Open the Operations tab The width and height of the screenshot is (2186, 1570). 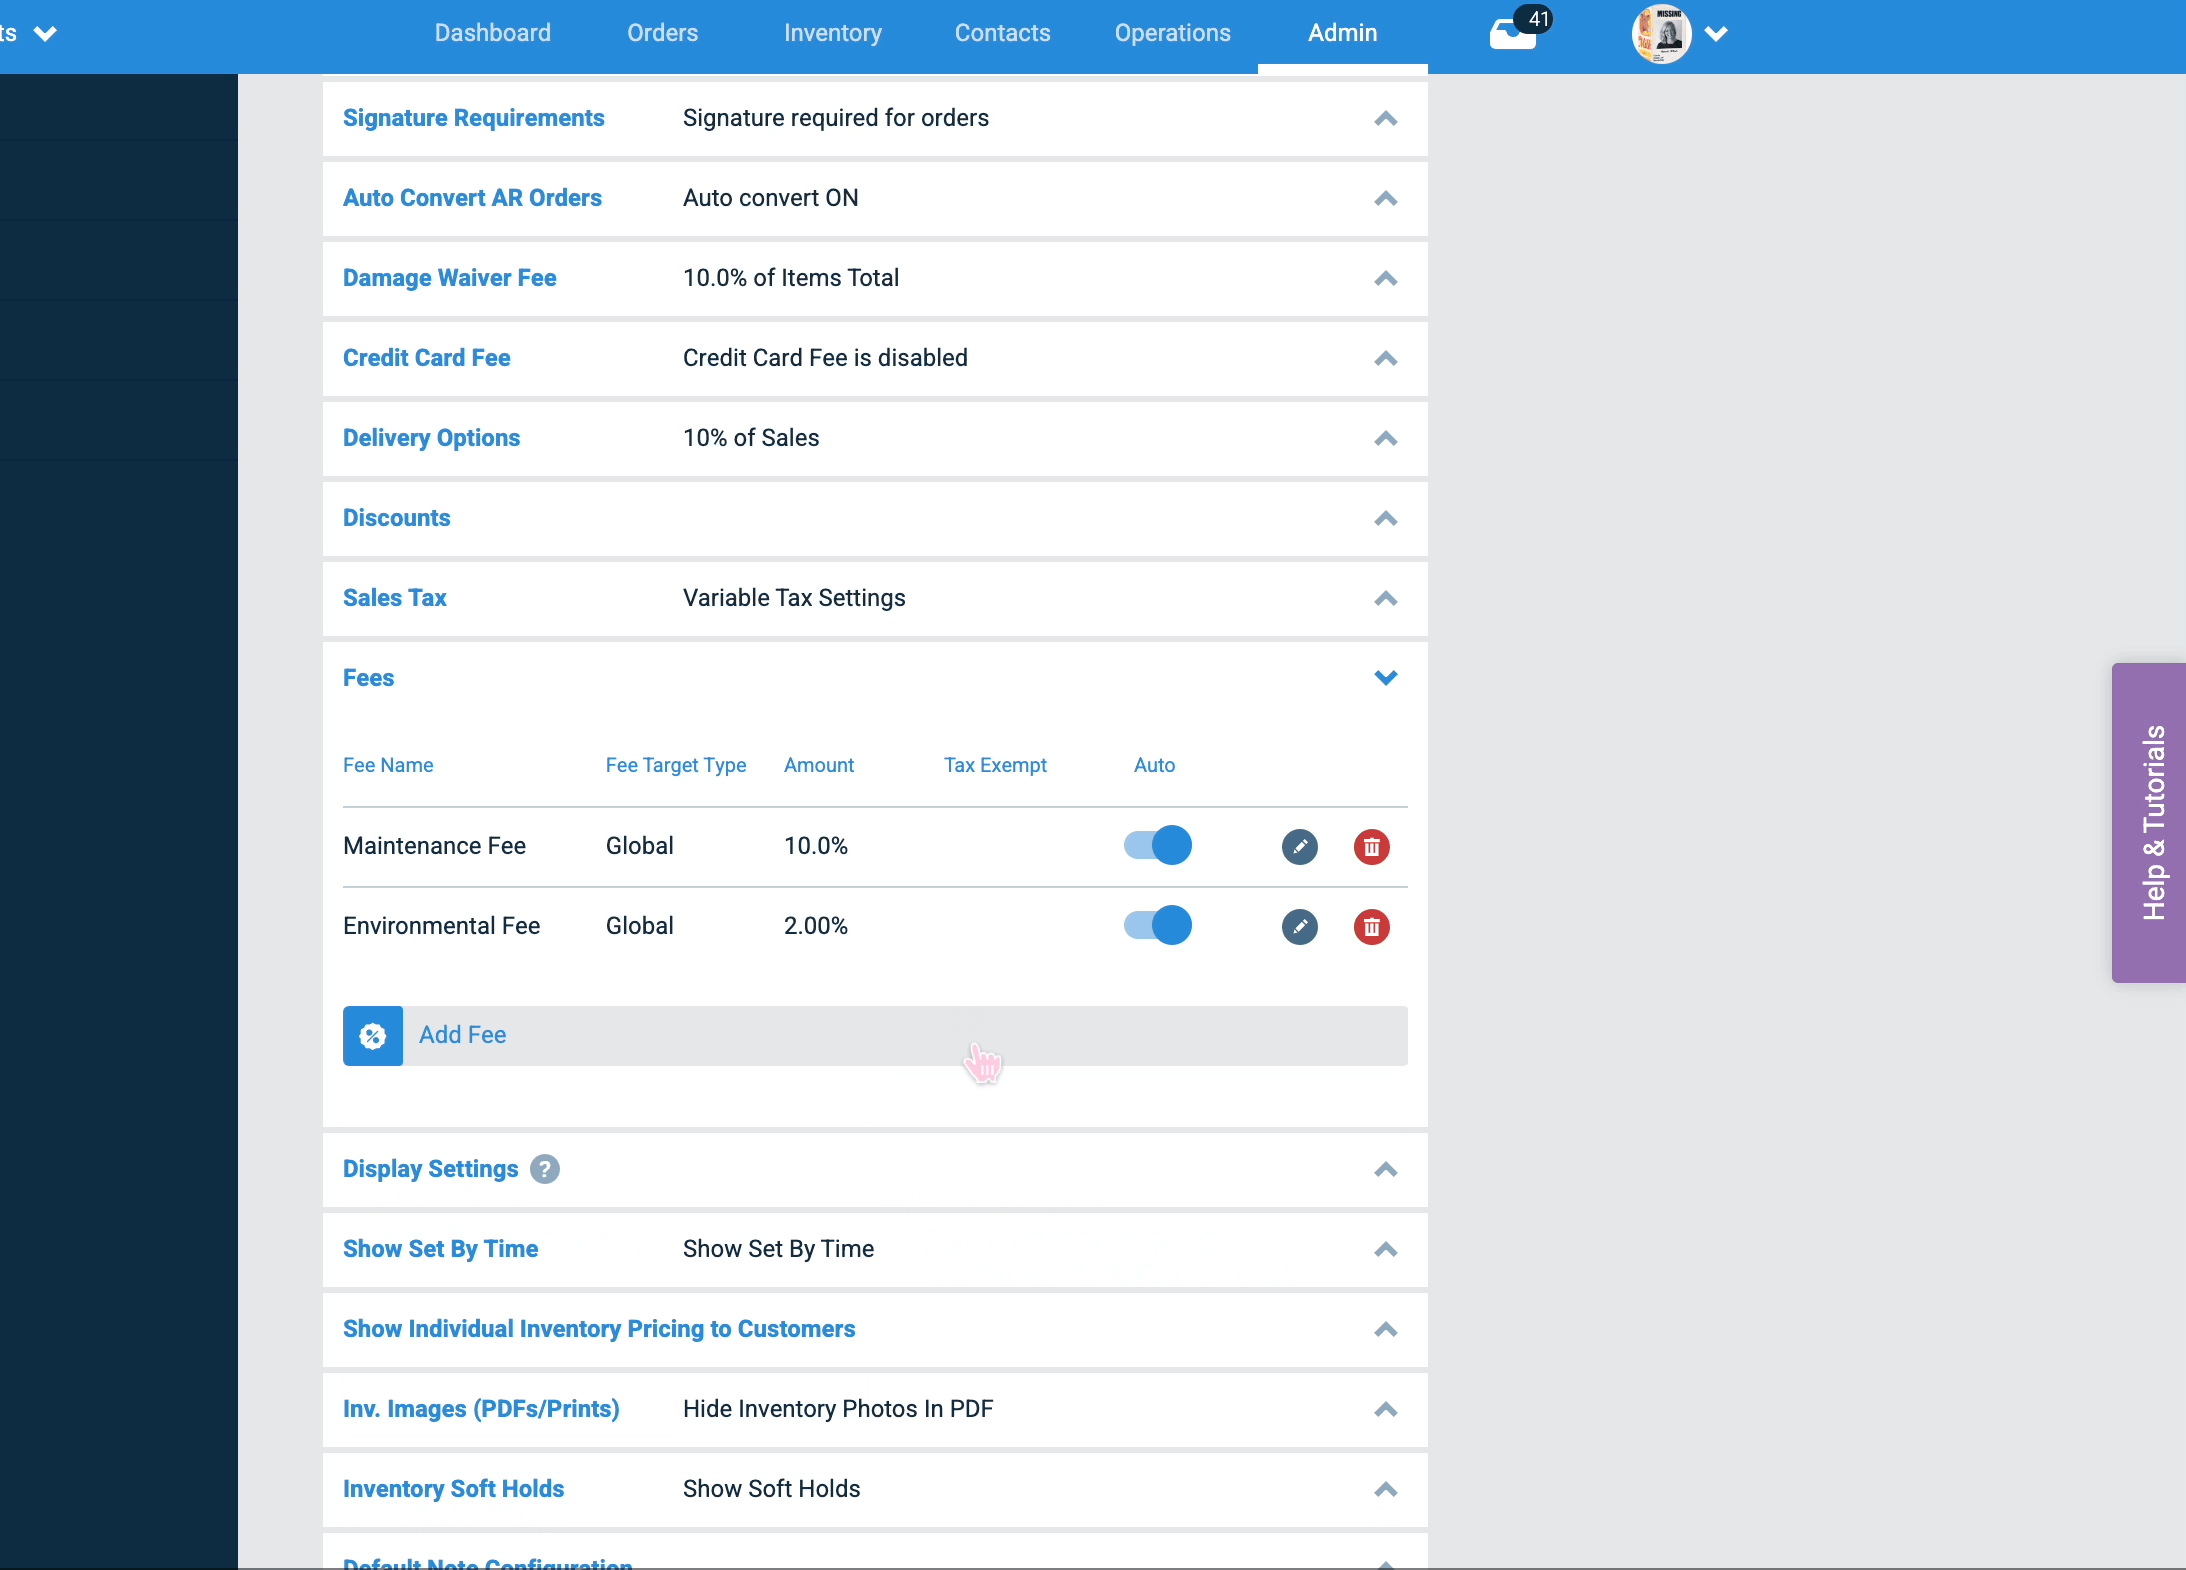coord(1173,33)
